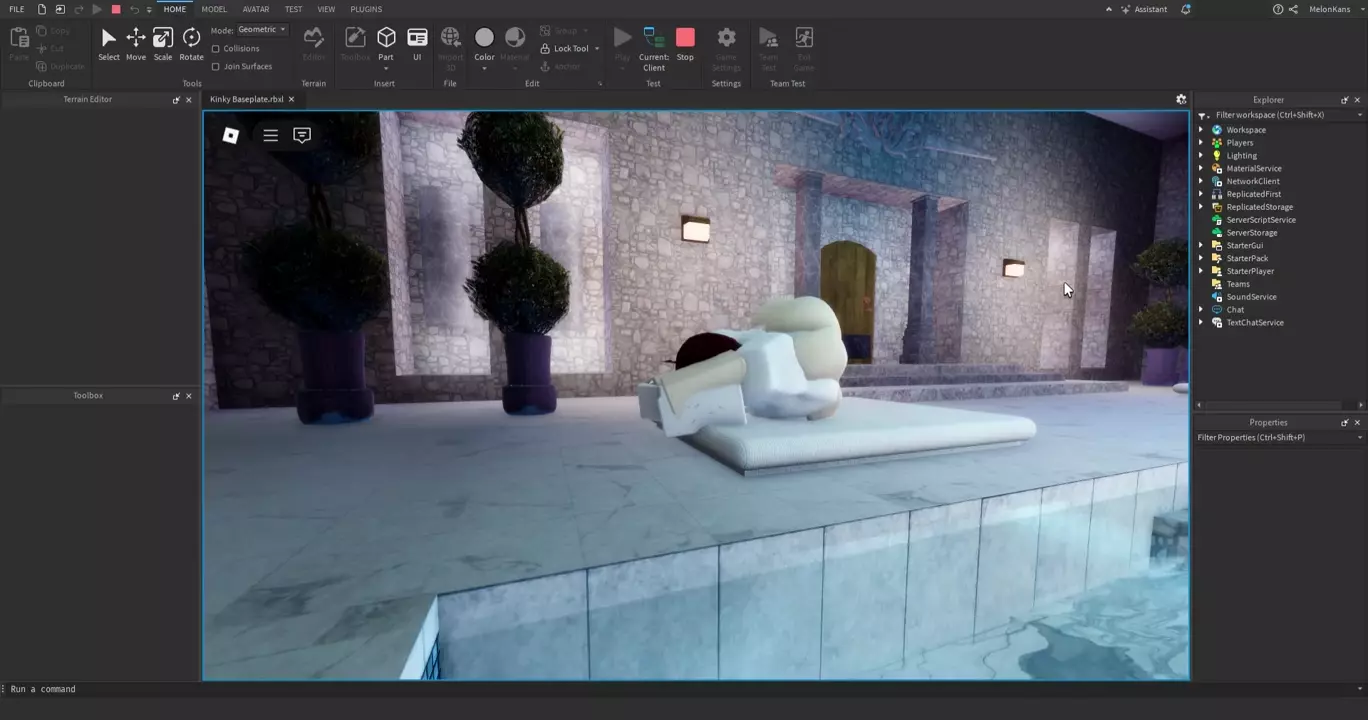Insert a new Part

pos(386,38)
